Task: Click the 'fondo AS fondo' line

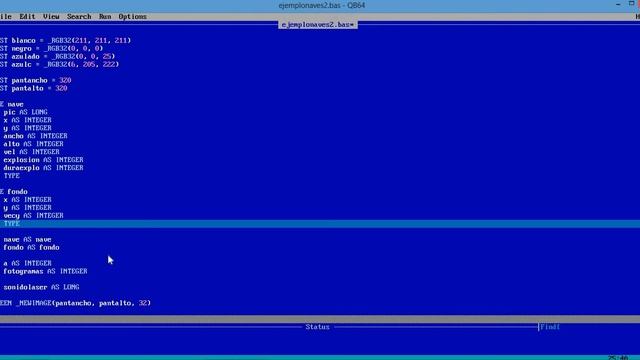Action: (x=31, y=247)
